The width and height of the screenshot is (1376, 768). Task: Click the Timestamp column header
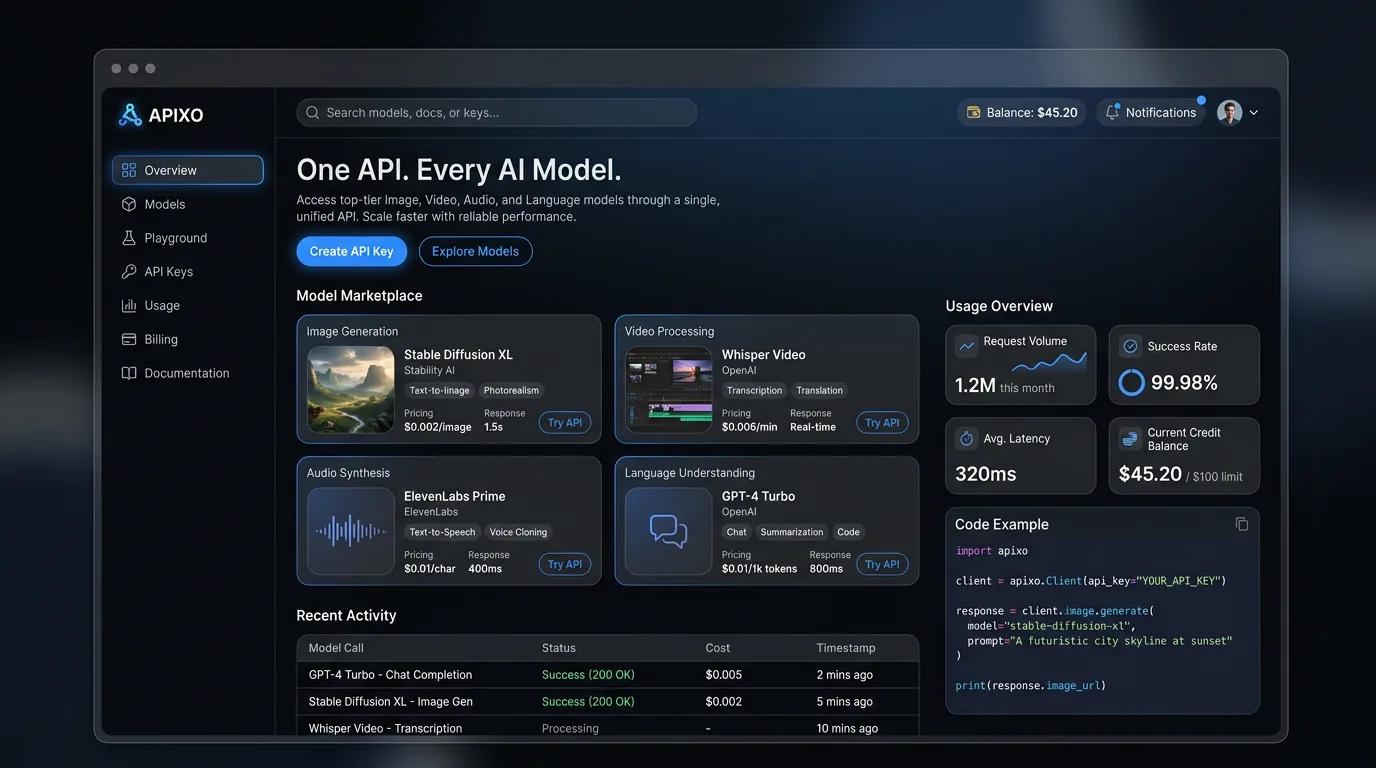[x=846, y=648]
